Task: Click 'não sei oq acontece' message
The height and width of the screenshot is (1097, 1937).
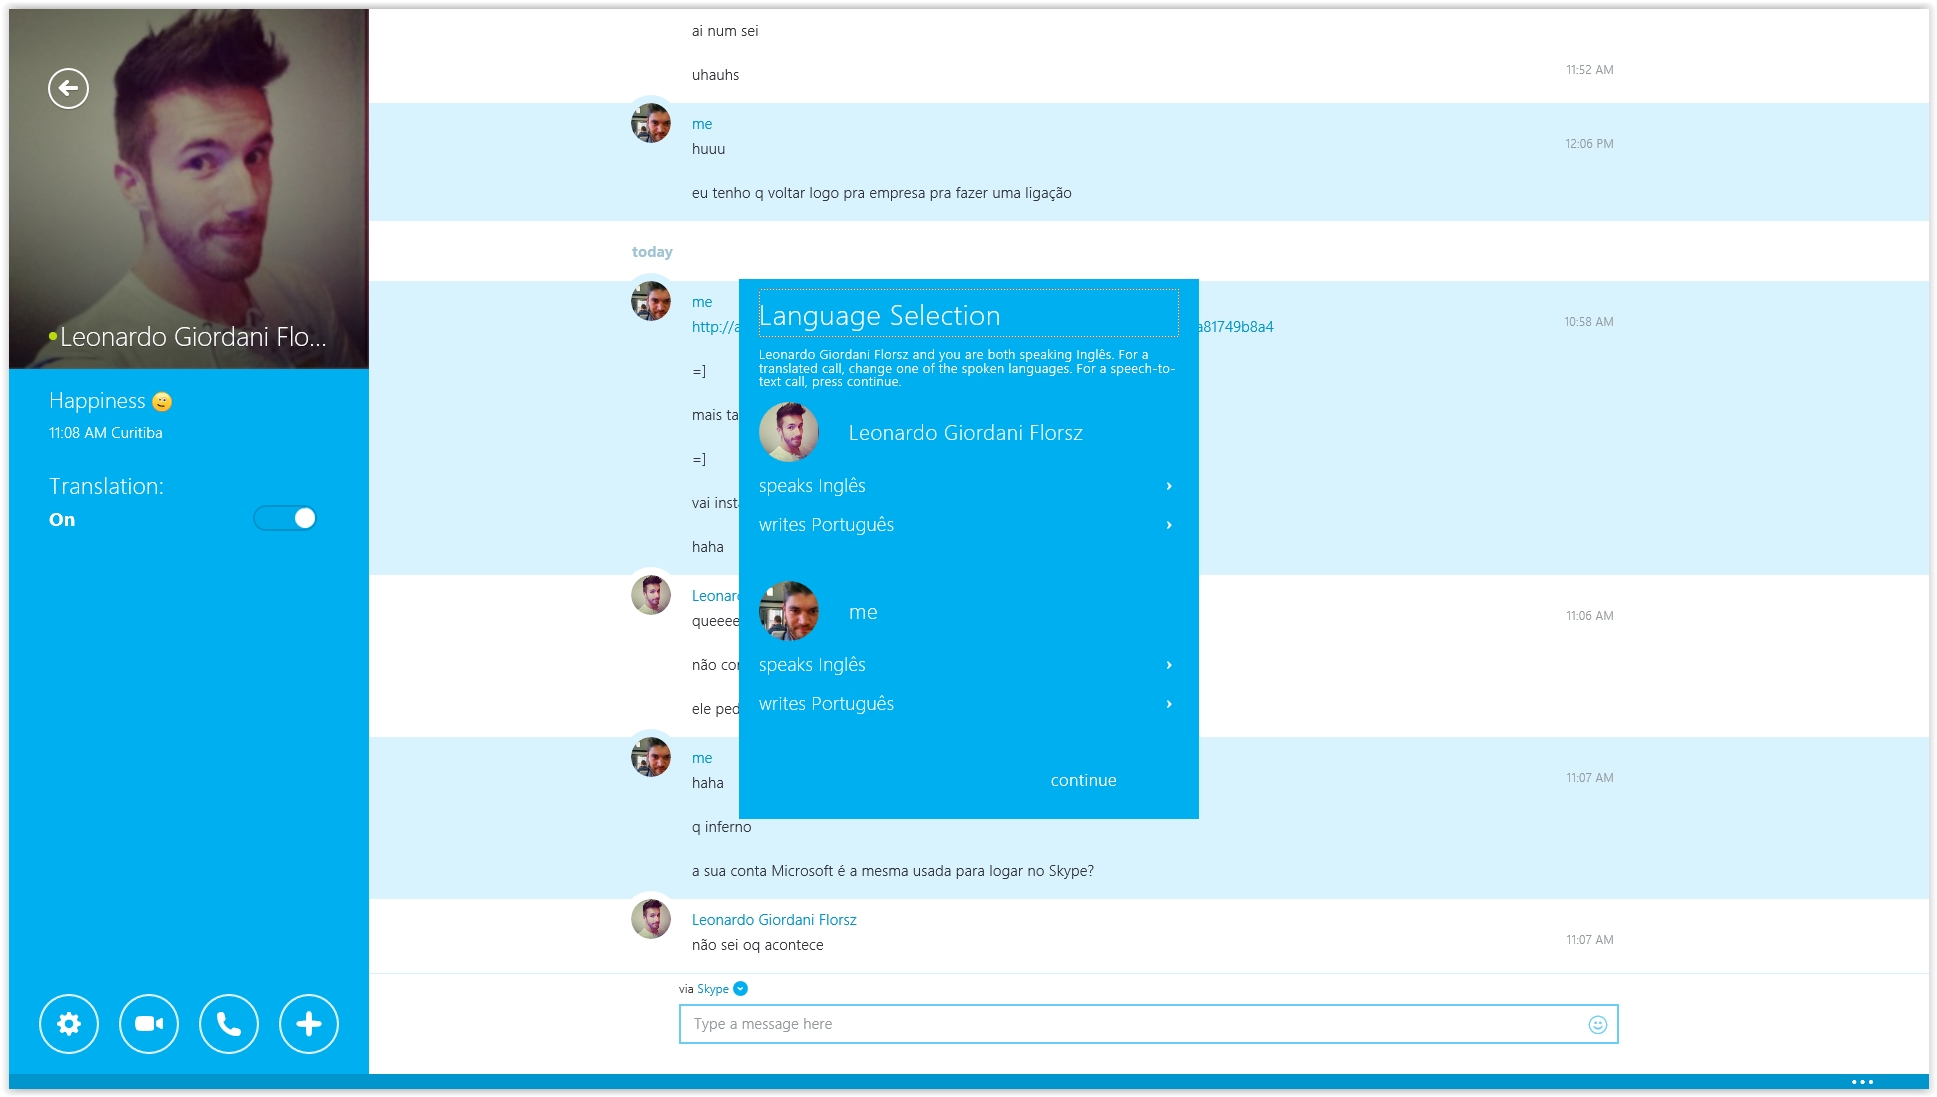Action: [757, 945]
